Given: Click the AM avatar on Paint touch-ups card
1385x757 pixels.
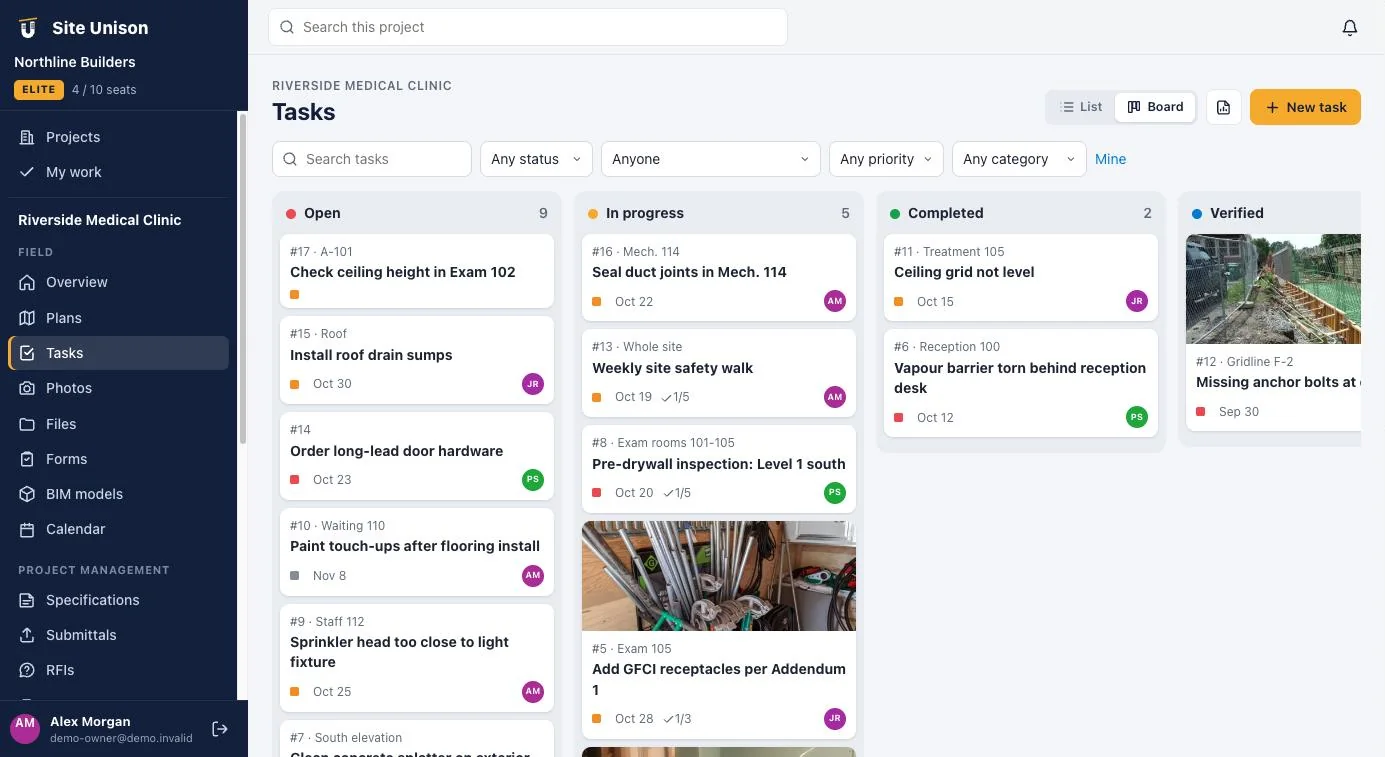Looking at the screenshot, I should pos(533,575).
